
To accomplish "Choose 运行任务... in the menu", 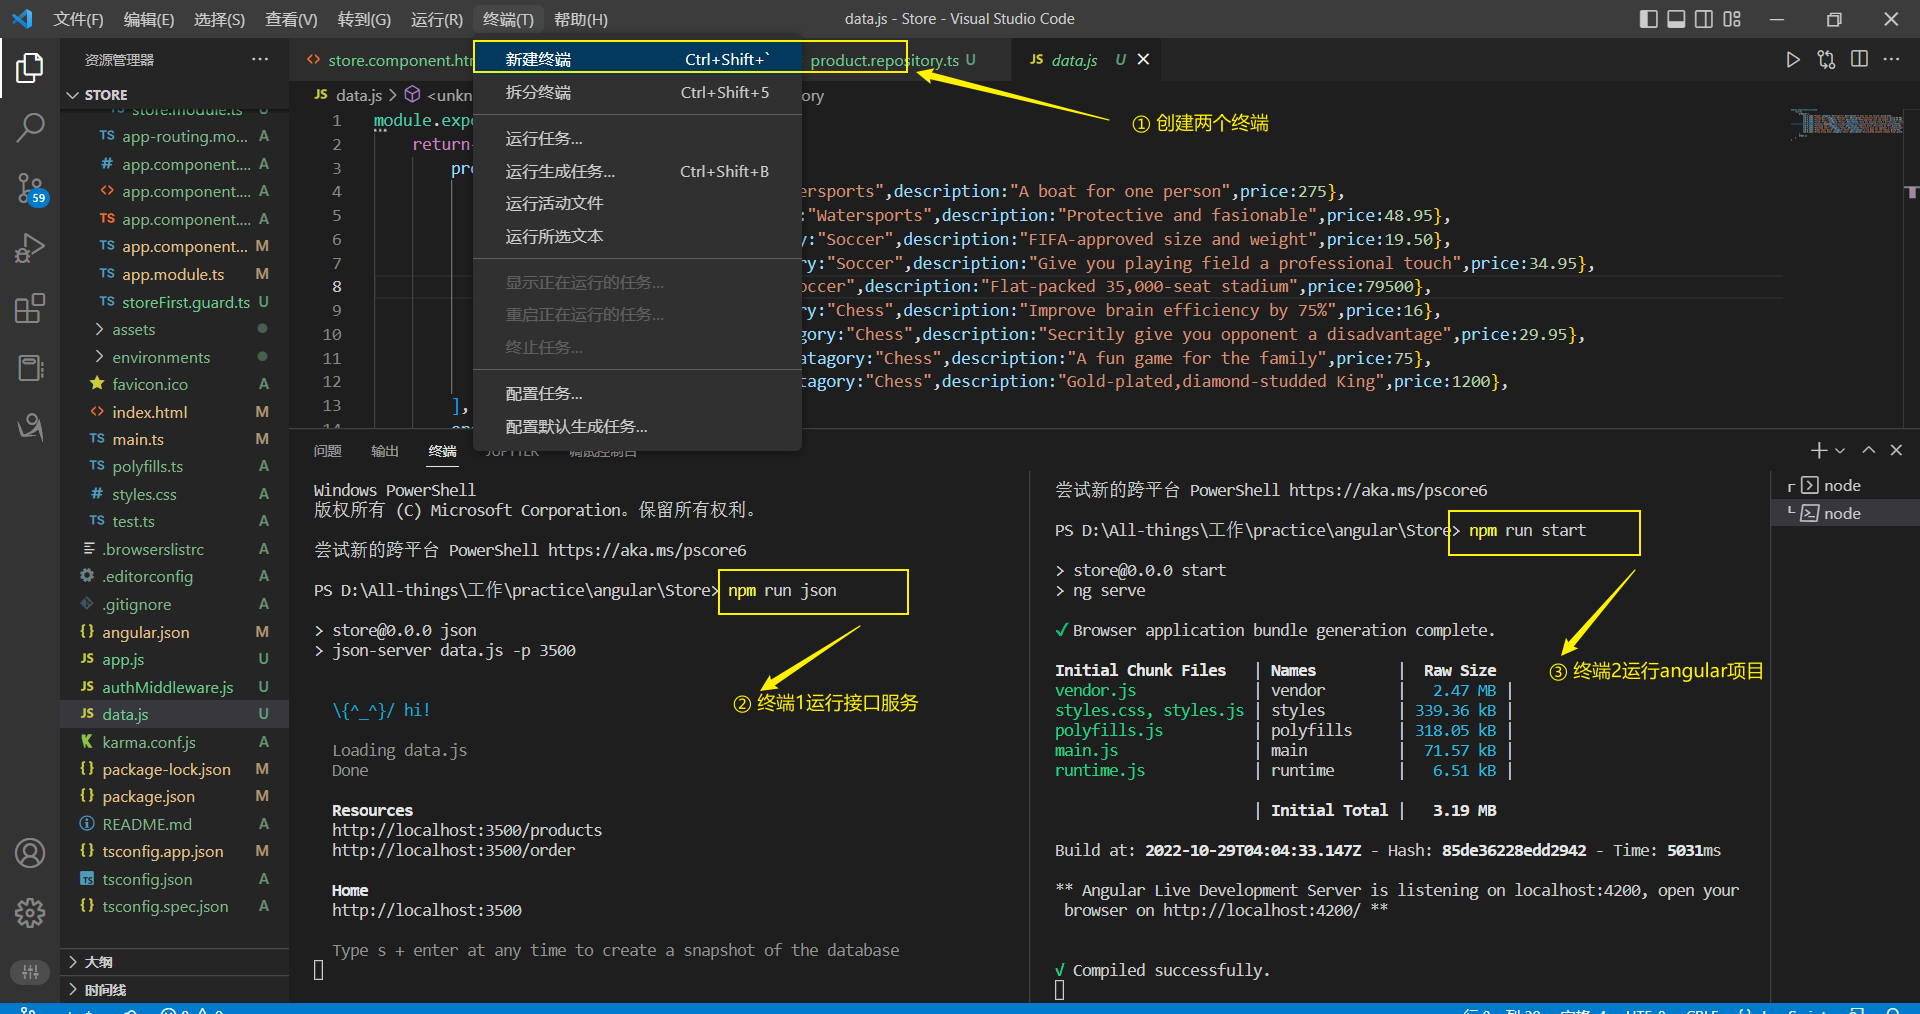I will 543,139.
